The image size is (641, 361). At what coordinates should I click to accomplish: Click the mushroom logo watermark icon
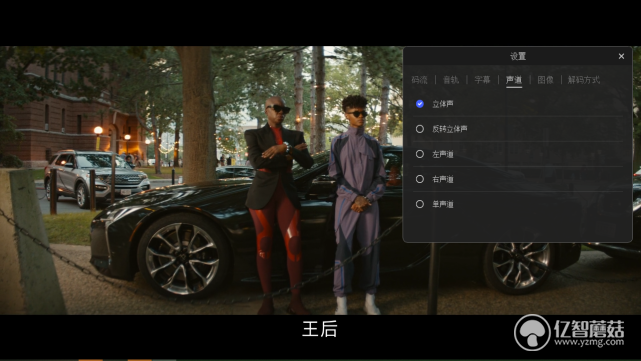tap(532, 332)
